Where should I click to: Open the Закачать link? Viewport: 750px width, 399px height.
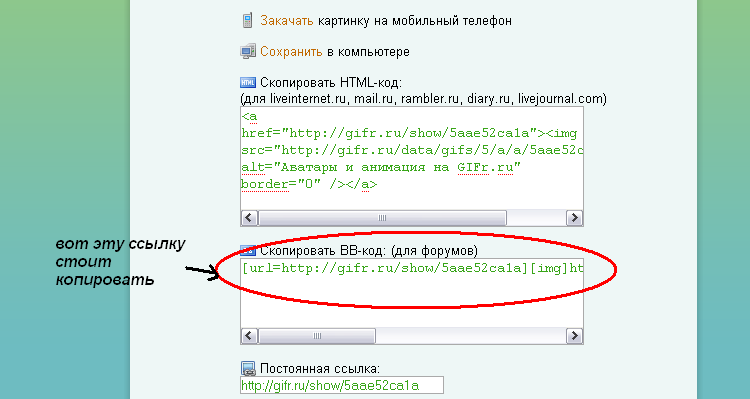click(x=287, y=21)
